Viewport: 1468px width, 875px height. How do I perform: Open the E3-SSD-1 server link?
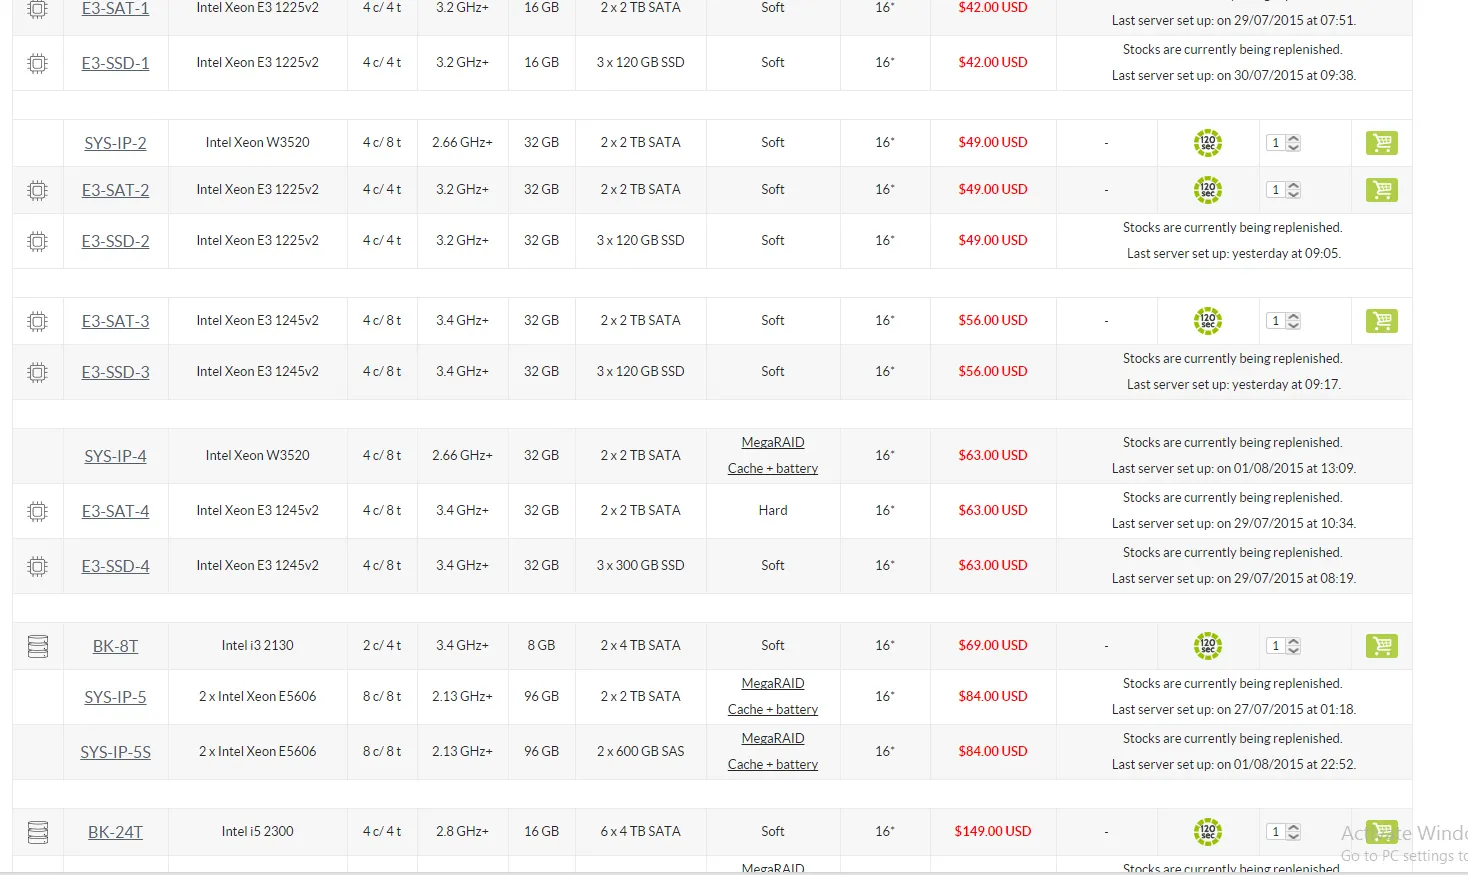tap(115, 63)
